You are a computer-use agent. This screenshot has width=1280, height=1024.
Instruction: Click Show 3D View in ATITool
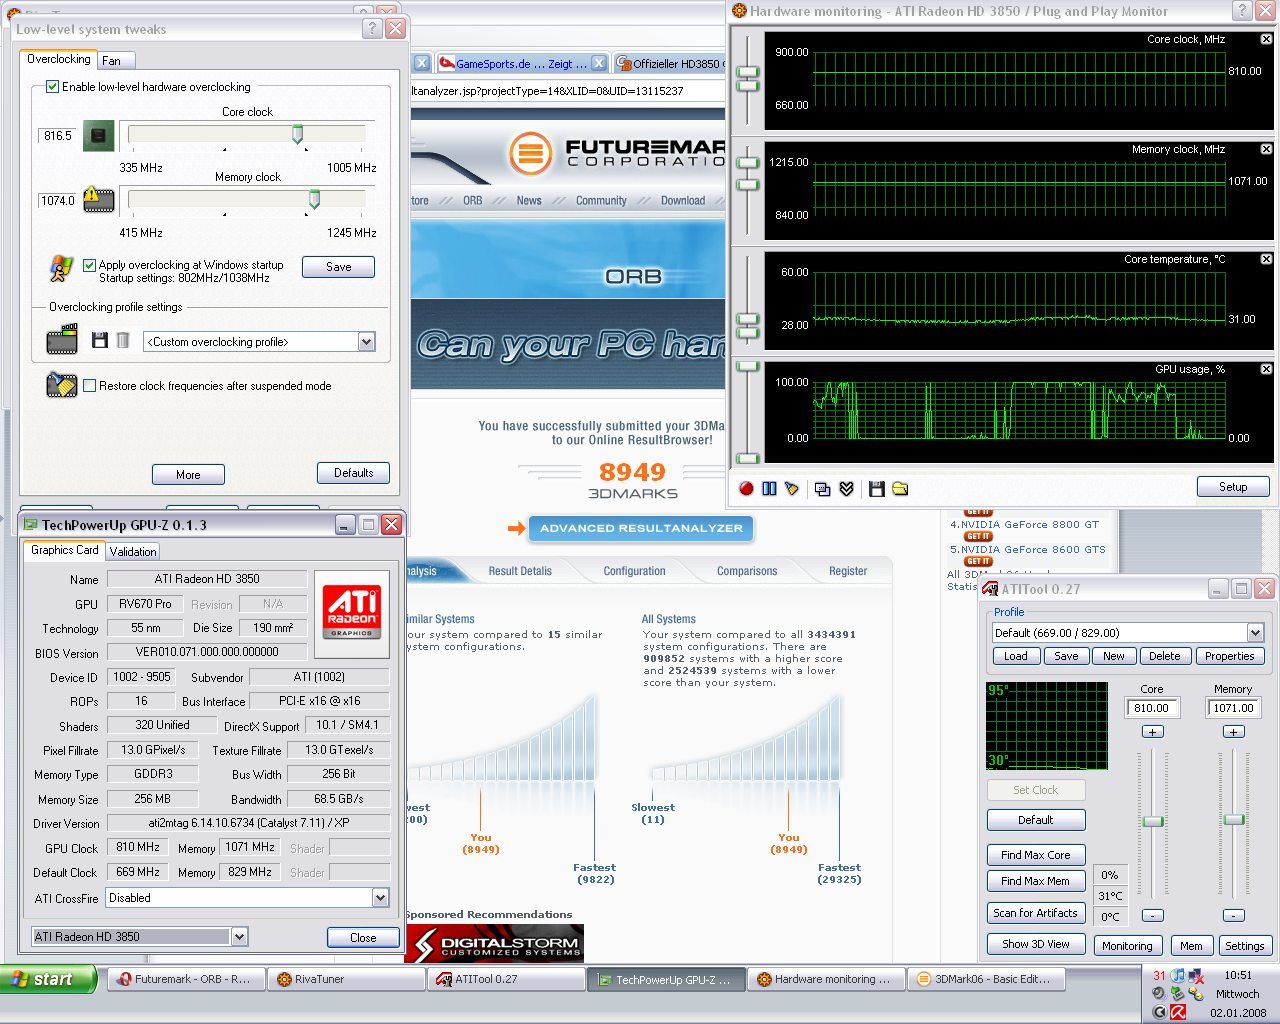coord(1036,944)
